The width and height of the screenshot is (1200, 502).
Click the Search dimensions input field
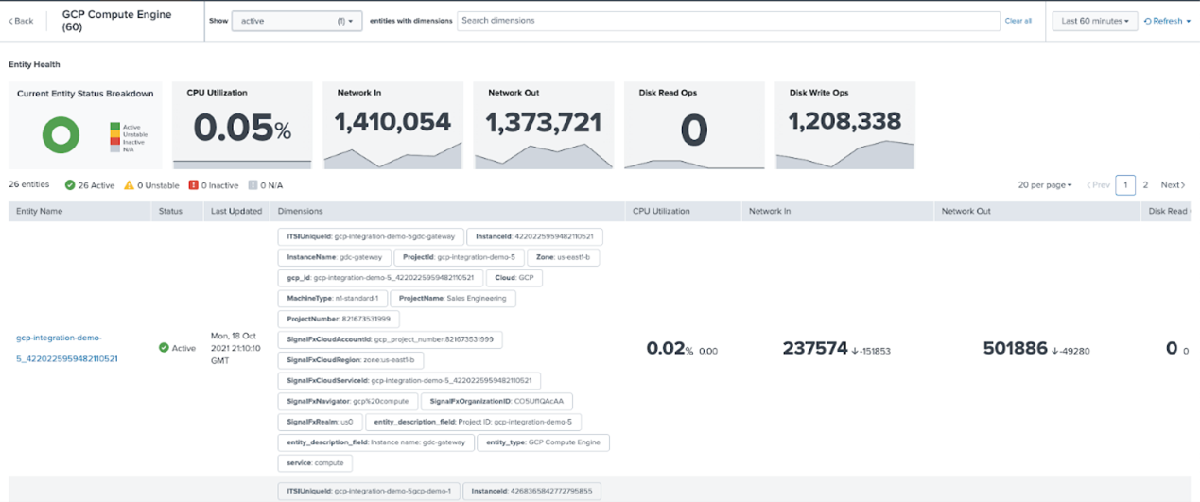728,21
